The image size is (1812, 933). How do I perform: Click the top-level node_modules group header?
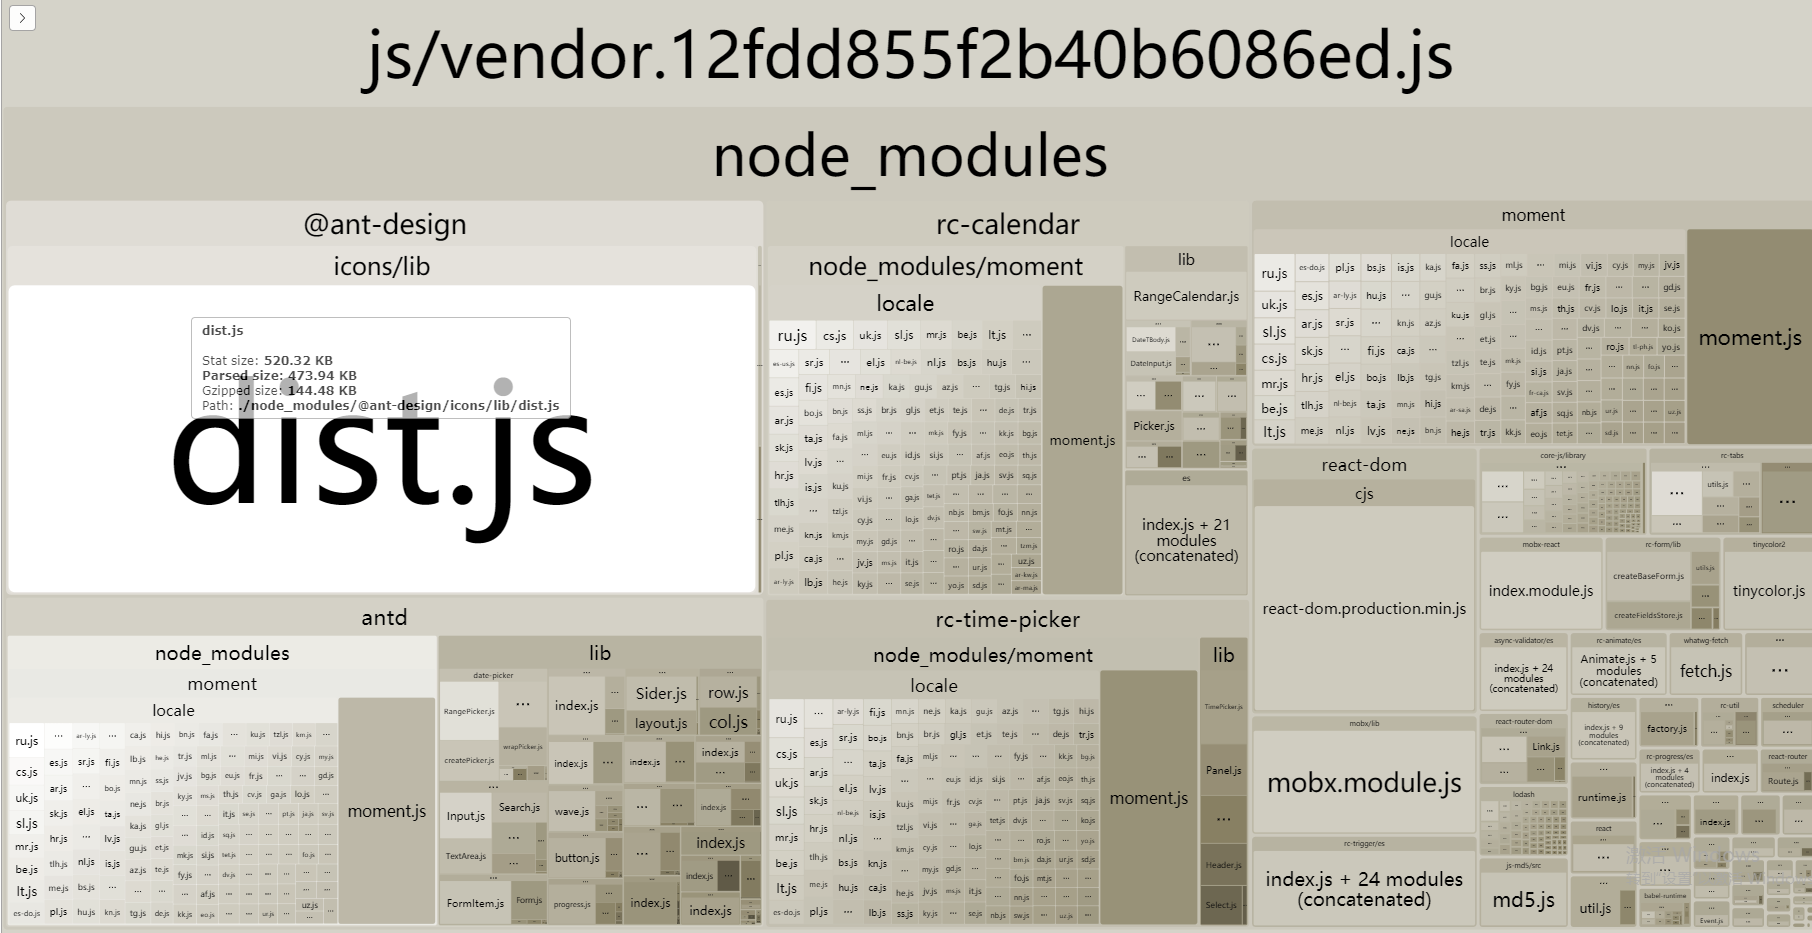point(908,156)
